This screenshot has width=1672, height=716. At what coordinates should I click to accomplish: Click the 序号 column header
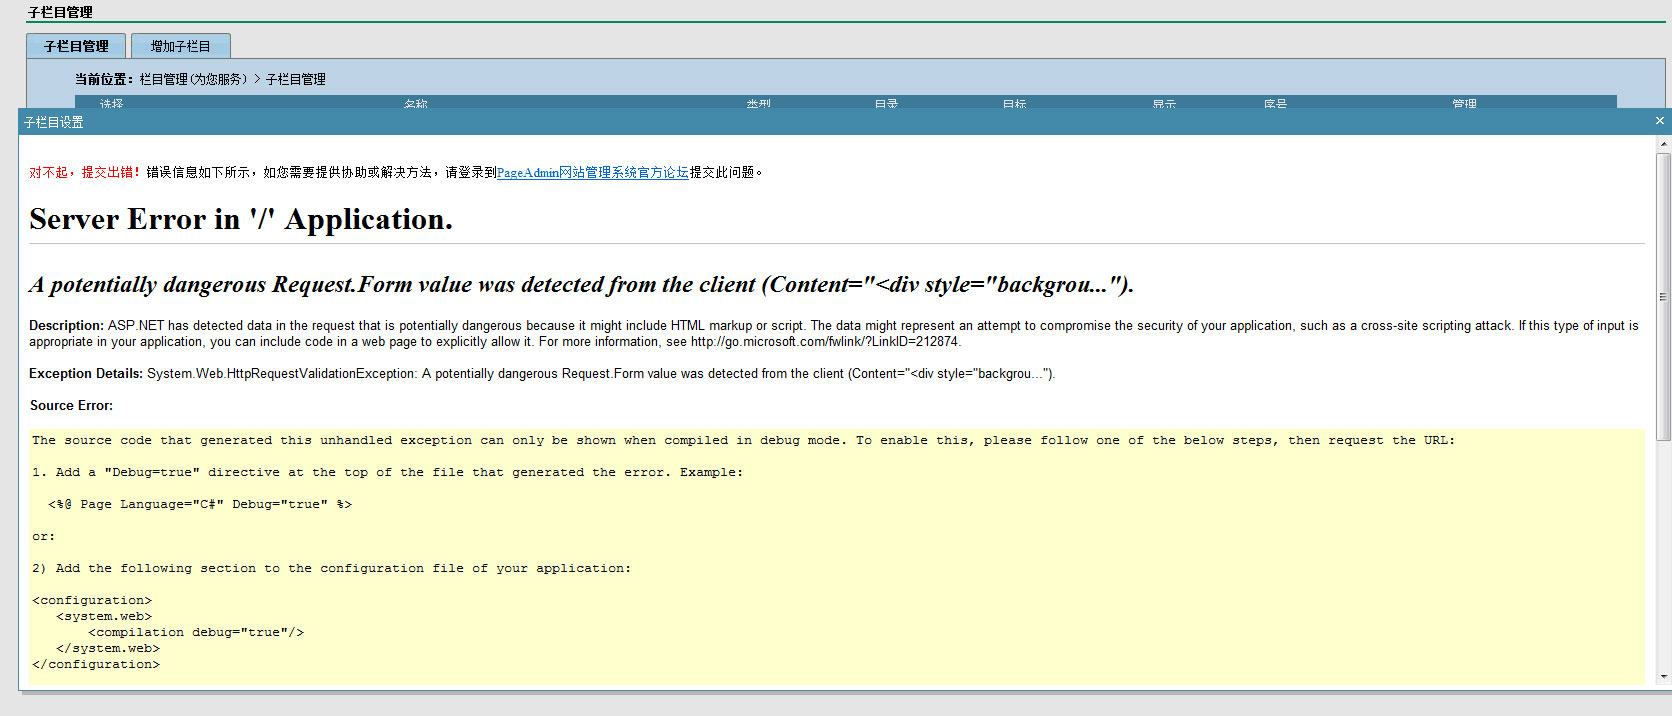coord(1275,103)
